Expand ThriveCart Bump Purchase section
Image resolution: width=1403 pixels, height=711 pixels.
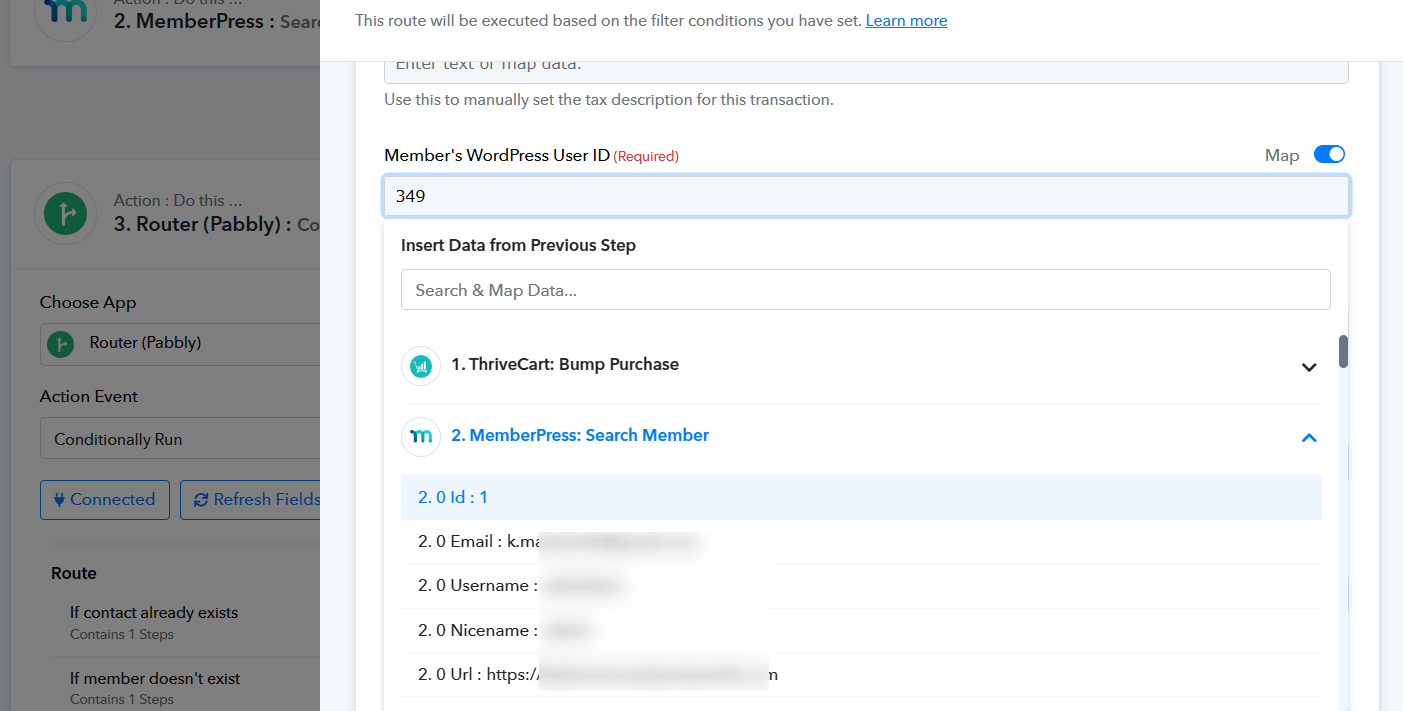(x=1308, y=367)
